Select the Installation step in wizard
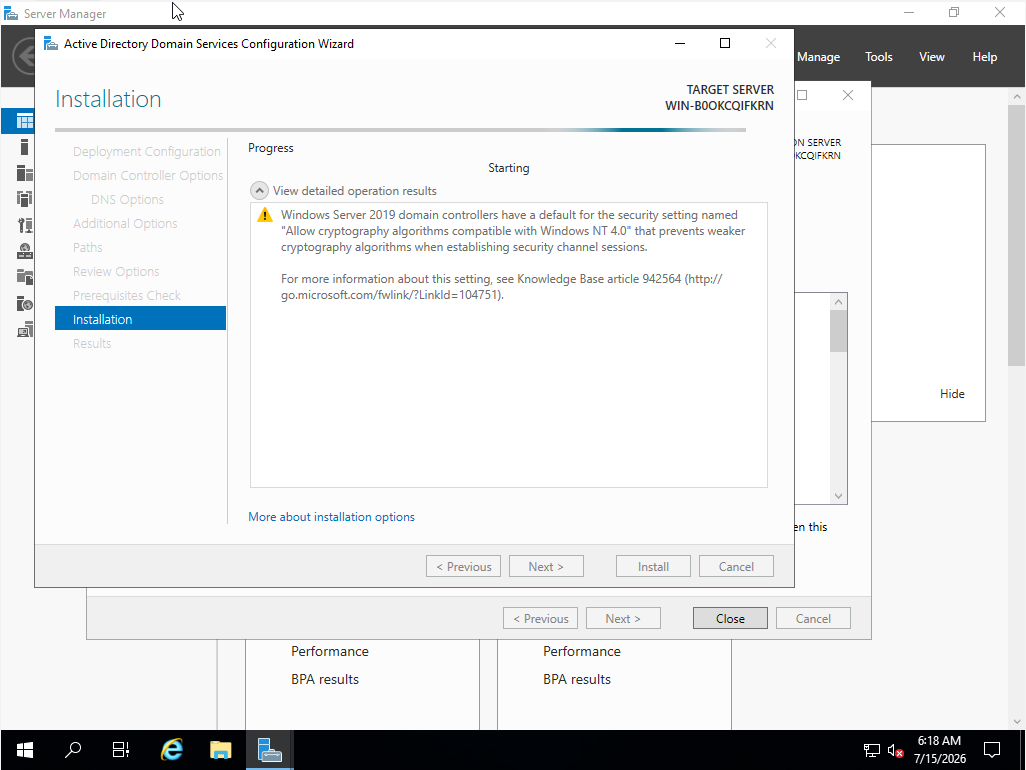This screenshot has height=770, width=1026. click(140, 319)
